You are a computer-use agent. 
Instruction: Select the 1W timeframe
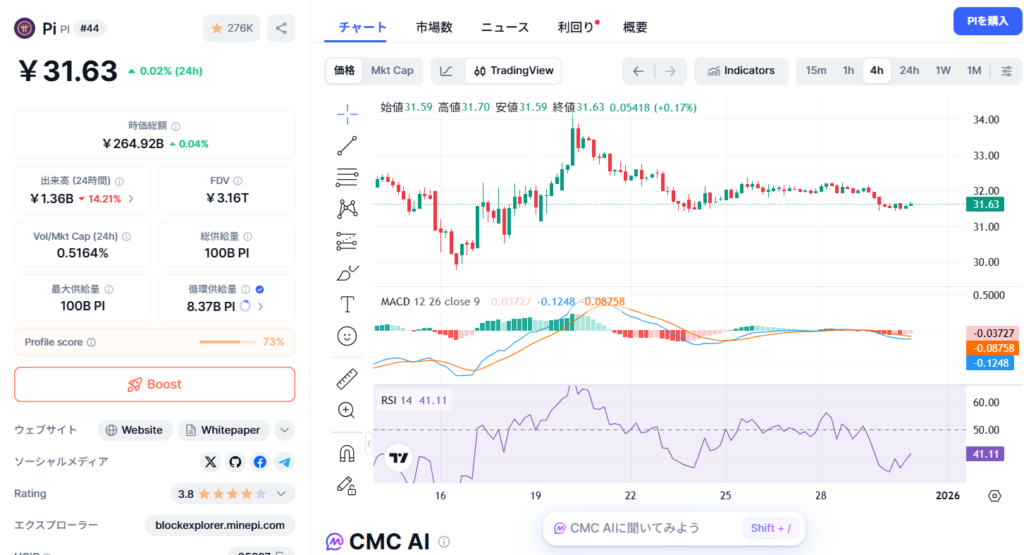943,71
